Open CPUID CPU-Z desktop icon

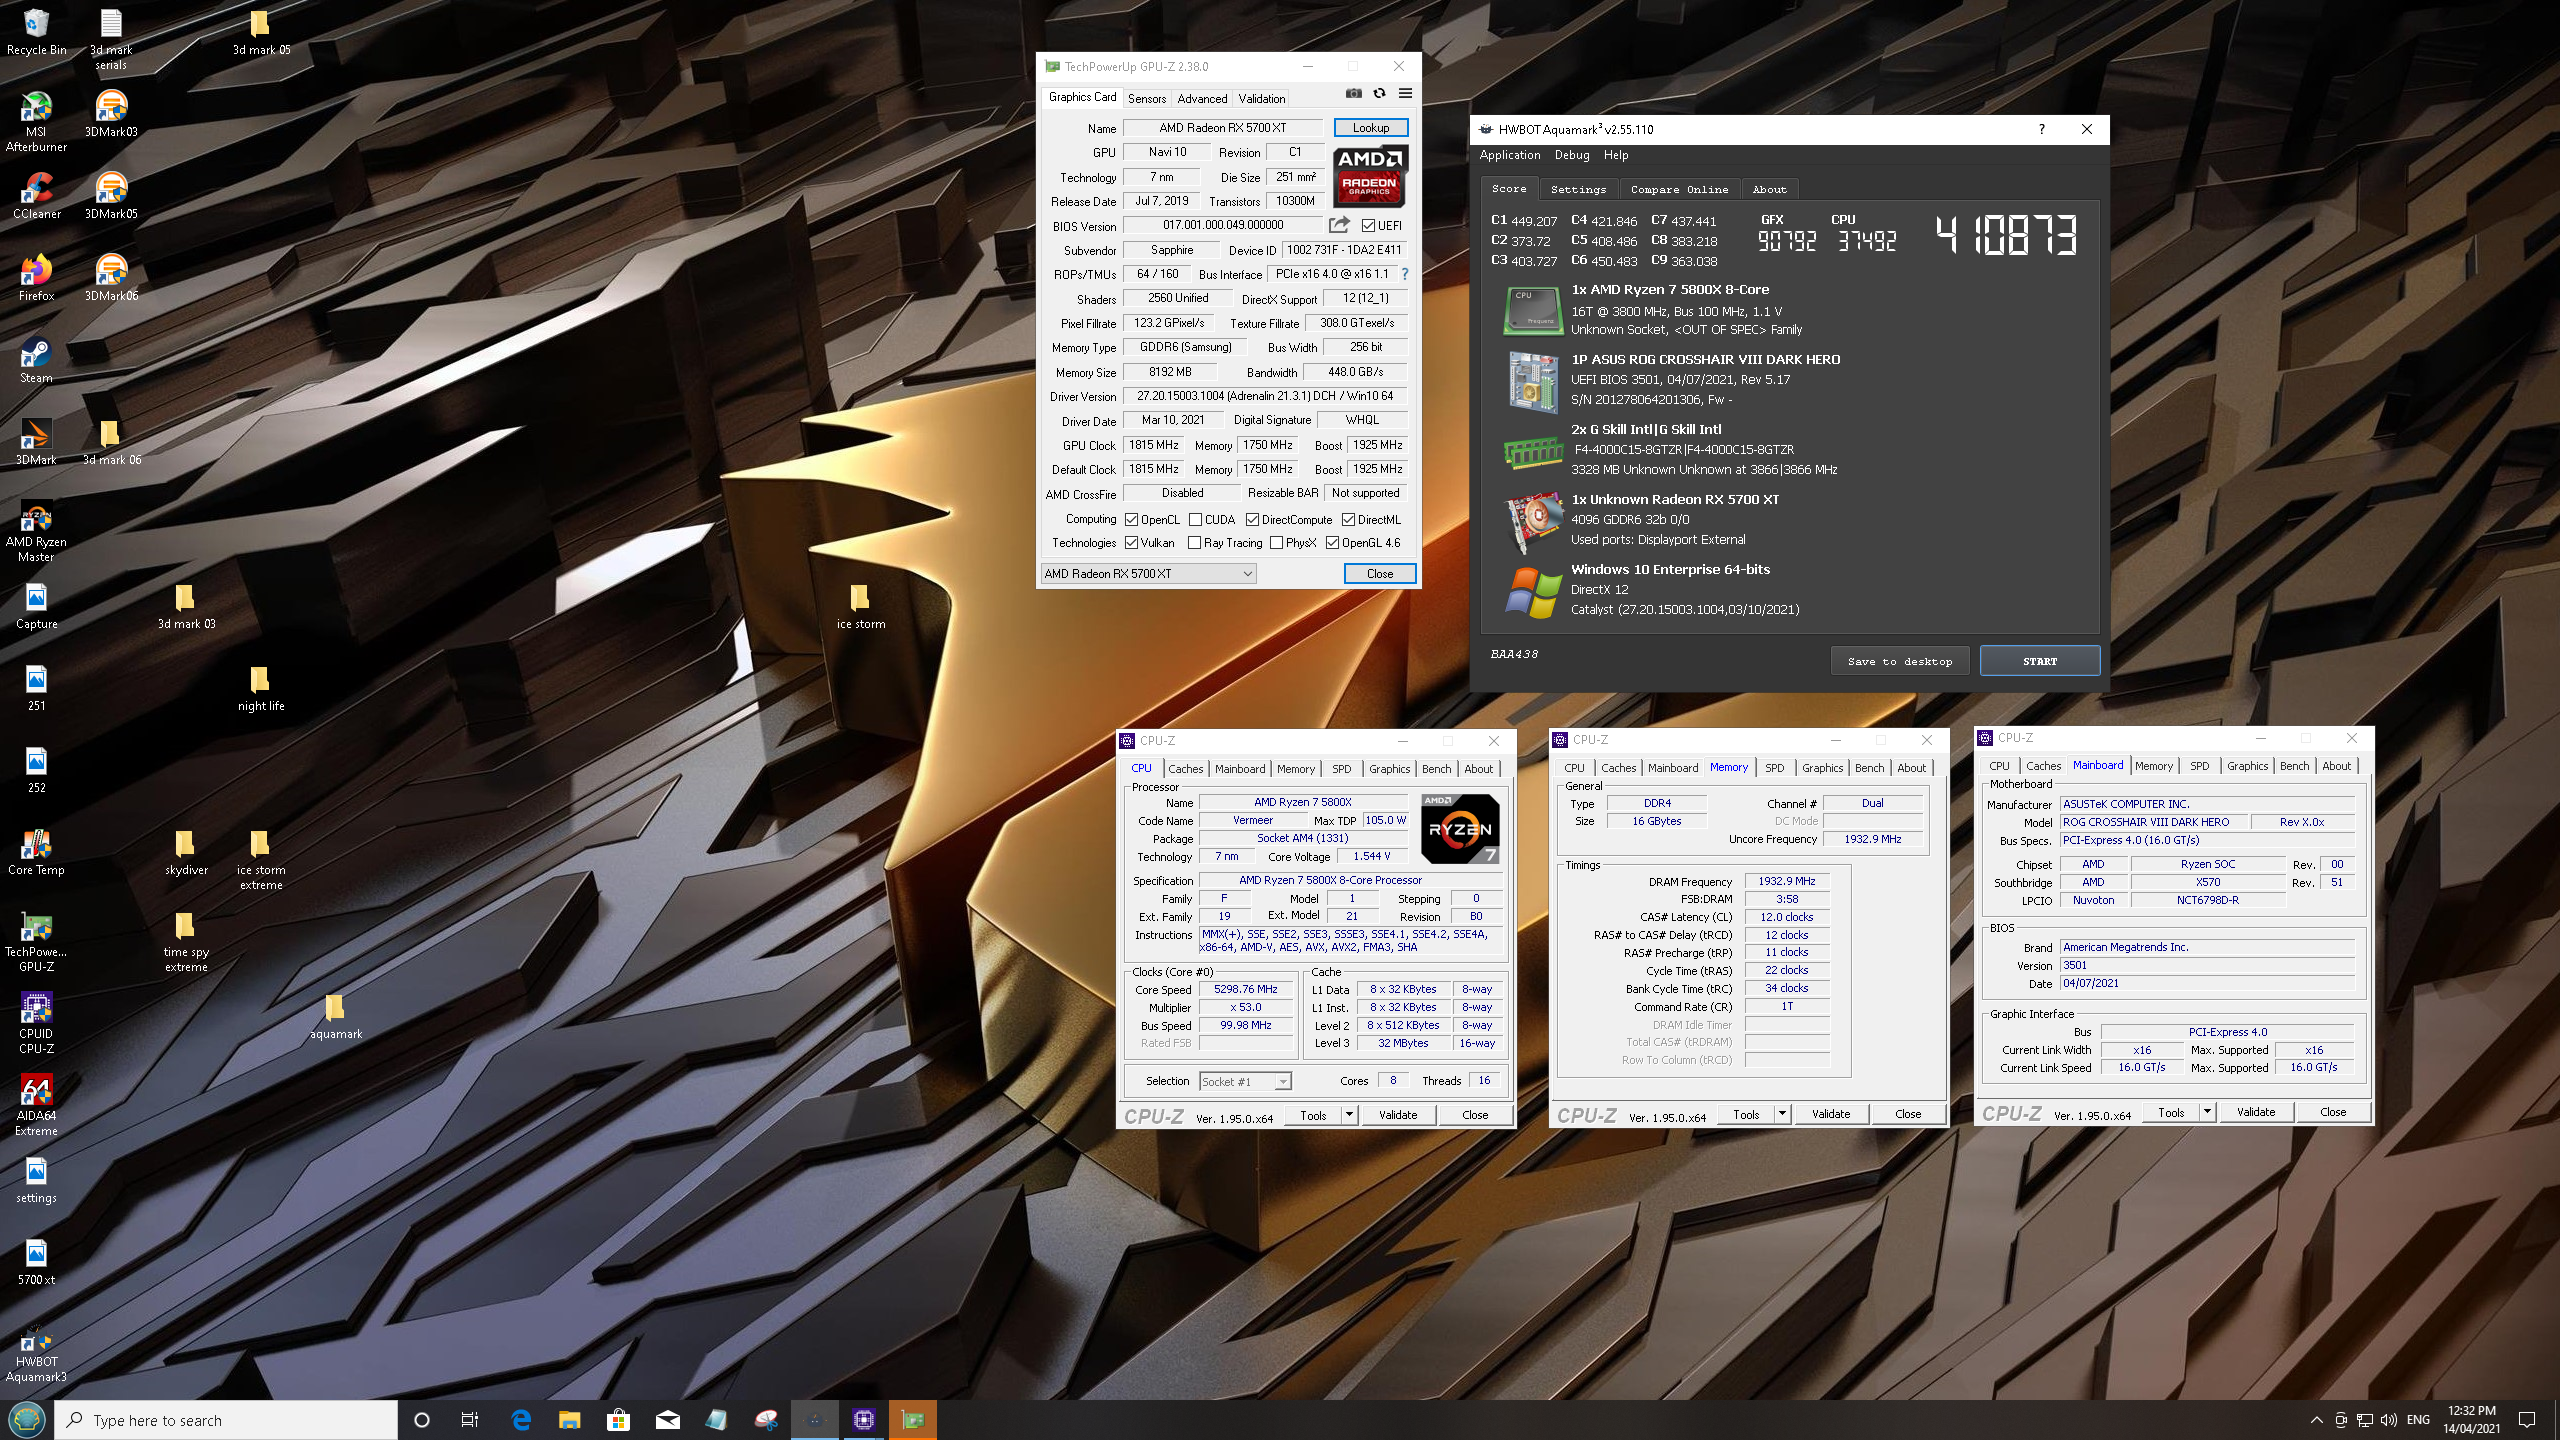tap(36, 1023)
